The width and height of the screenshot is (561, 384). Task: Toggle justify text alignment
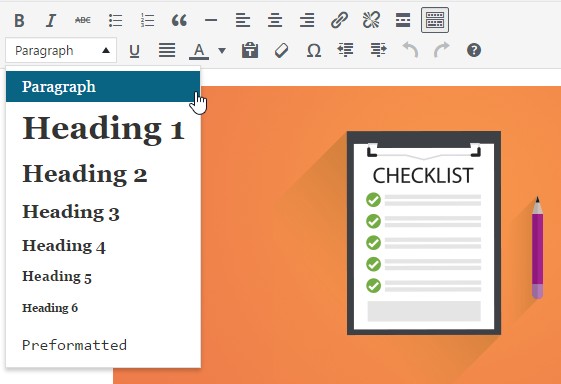click(x=167, y=50)
